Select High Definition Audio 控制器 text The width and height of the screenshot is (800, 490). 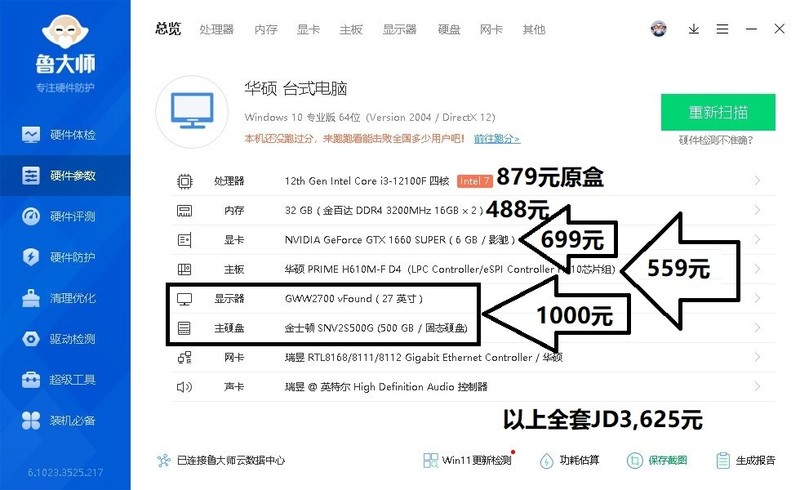point(420,387)
